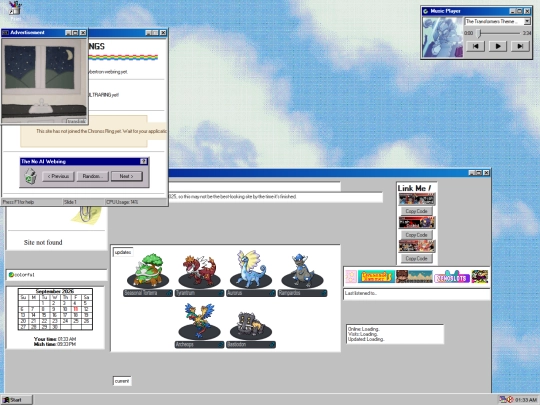Click the Music Player title bar icon
540x405 pixels.
click(x=426, y=11)
